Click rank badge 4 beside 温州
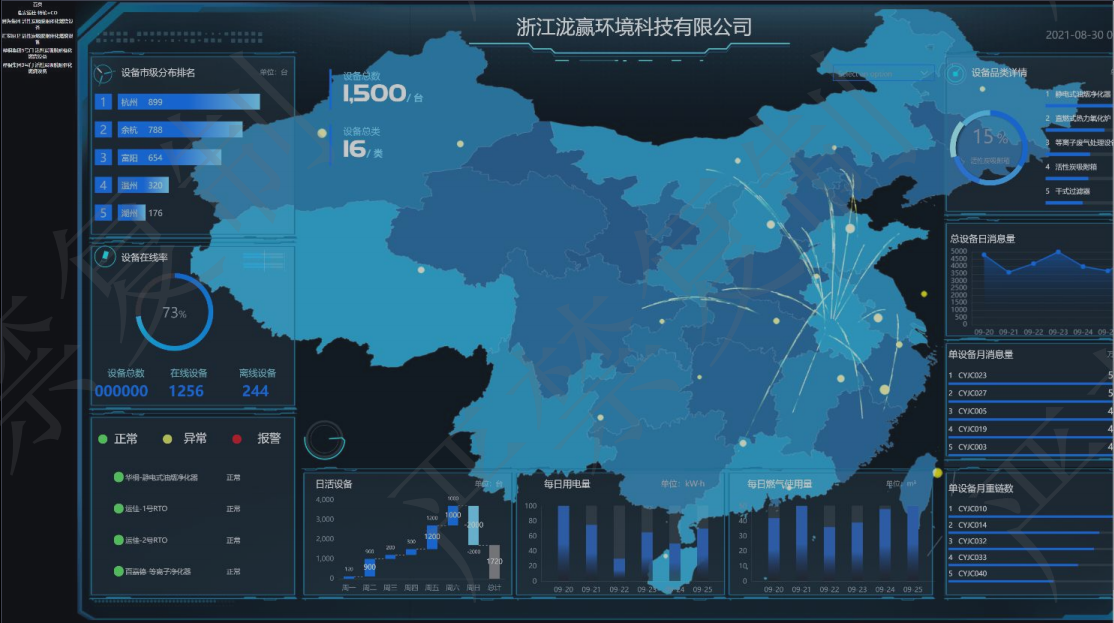 (x=103, y=185)
